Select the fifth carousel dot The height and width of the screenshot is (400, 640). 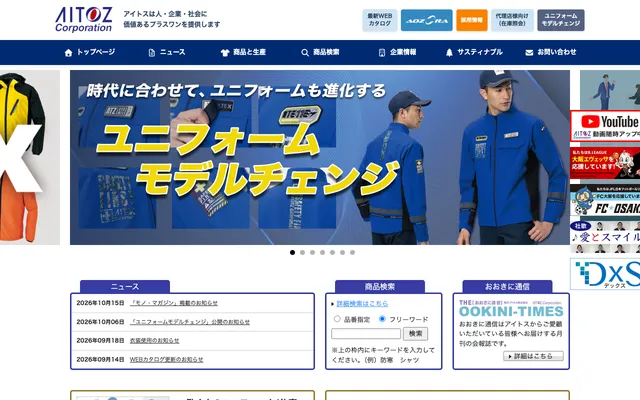click(332, 253)
